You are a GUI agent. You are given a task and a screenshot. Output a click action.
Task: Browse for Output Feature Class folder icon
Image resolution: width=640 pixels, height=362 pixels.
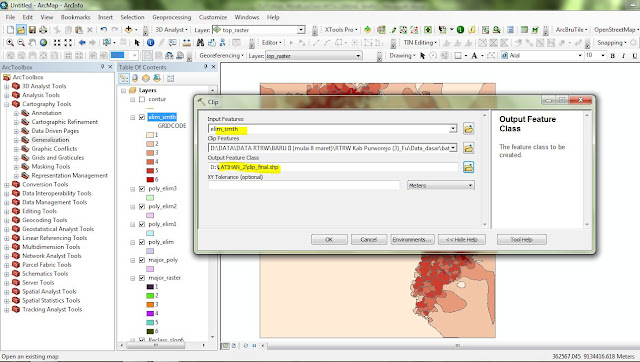point(469,167)
